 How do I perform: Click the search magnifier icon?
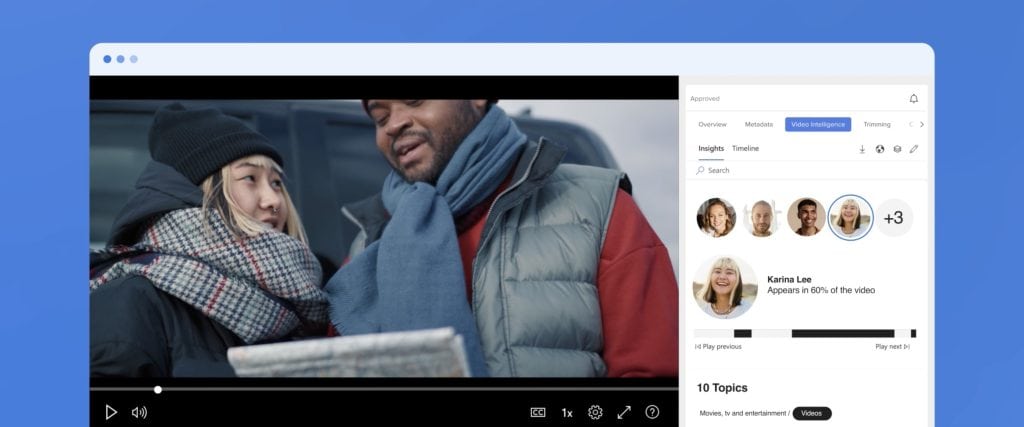click(700, 170)
